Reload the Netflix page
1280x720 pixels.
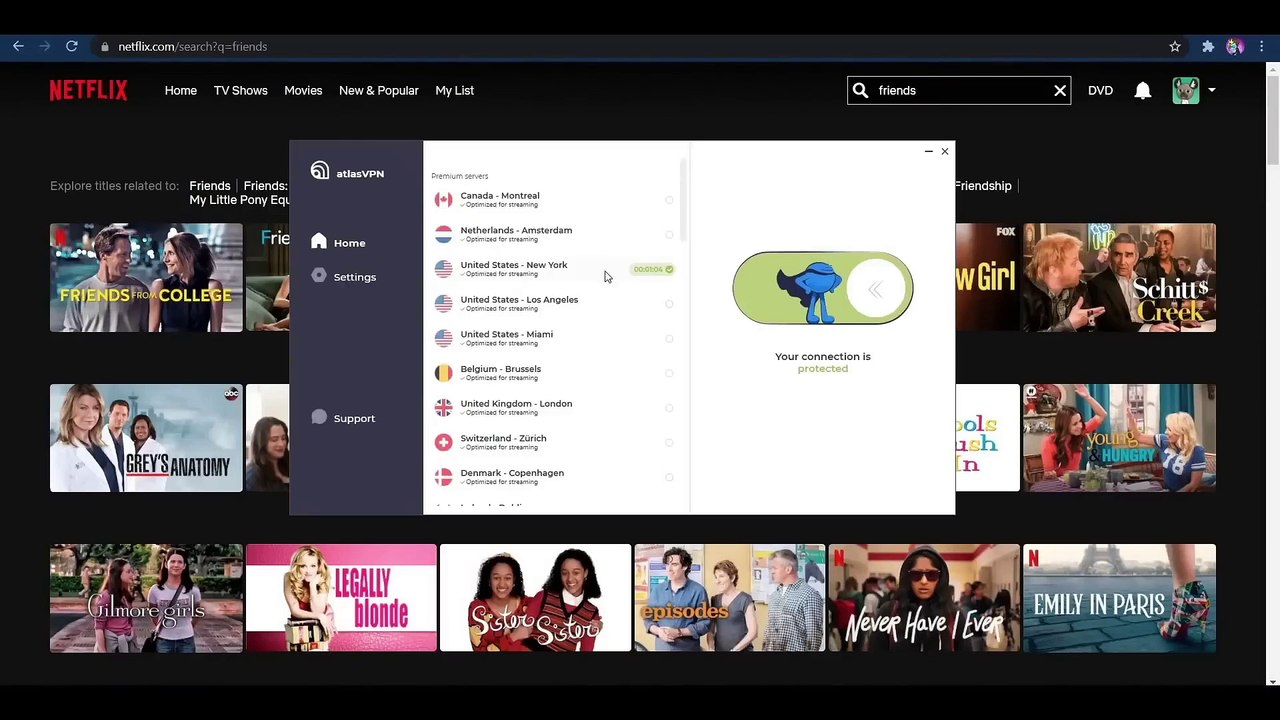72,46
